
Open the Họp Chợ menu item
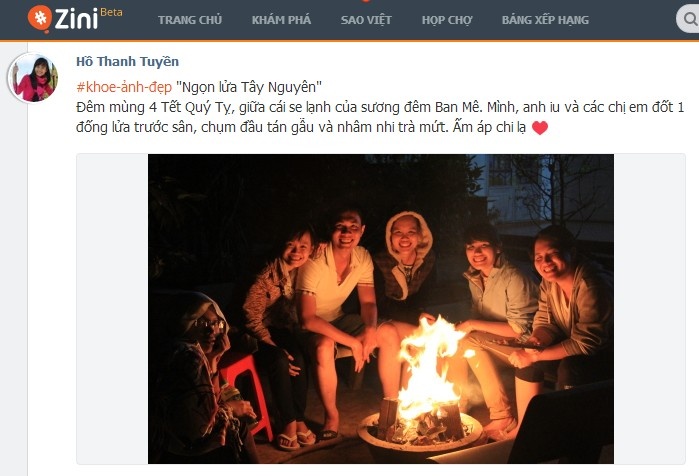pos(447,20)
